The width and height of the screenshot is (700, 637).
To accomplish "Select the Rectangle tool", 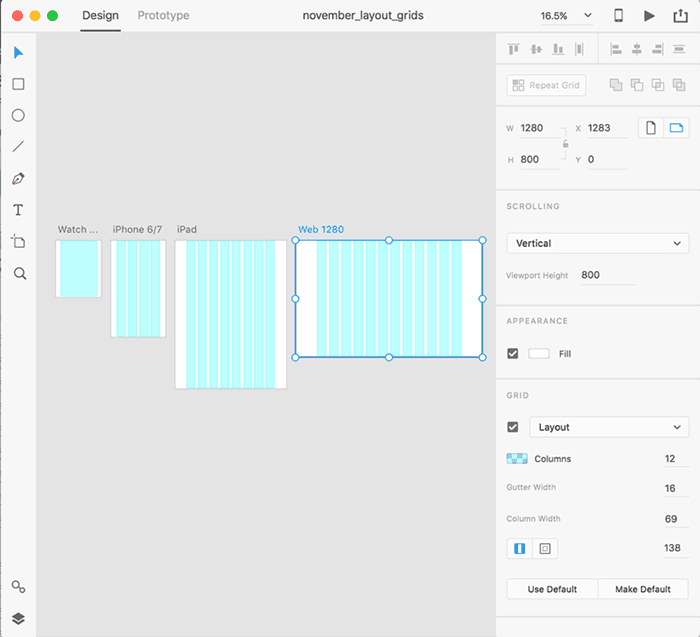I will [18, 85].
